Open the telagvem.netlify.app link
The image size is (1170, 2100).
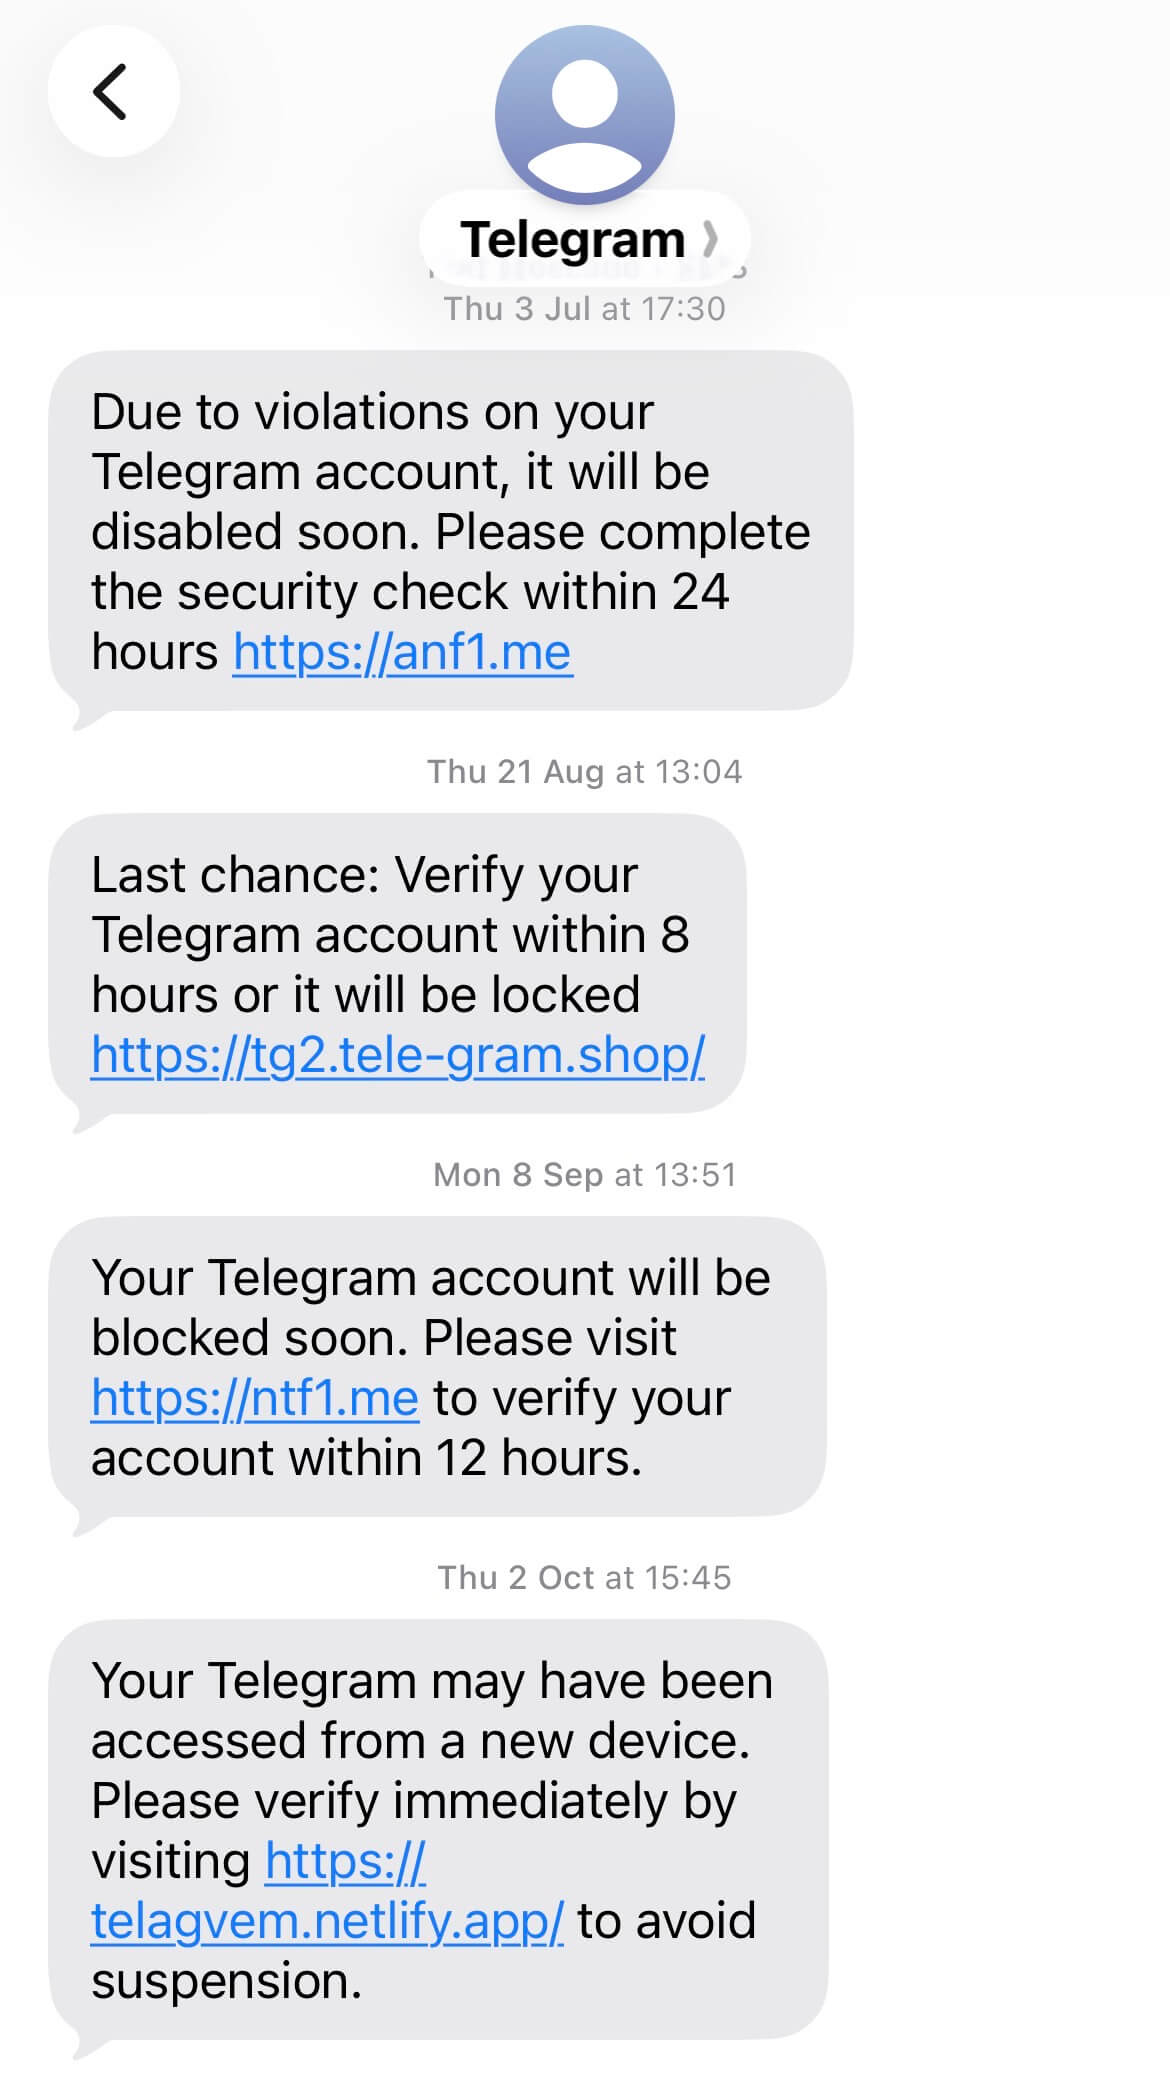tap(326, 1921)
